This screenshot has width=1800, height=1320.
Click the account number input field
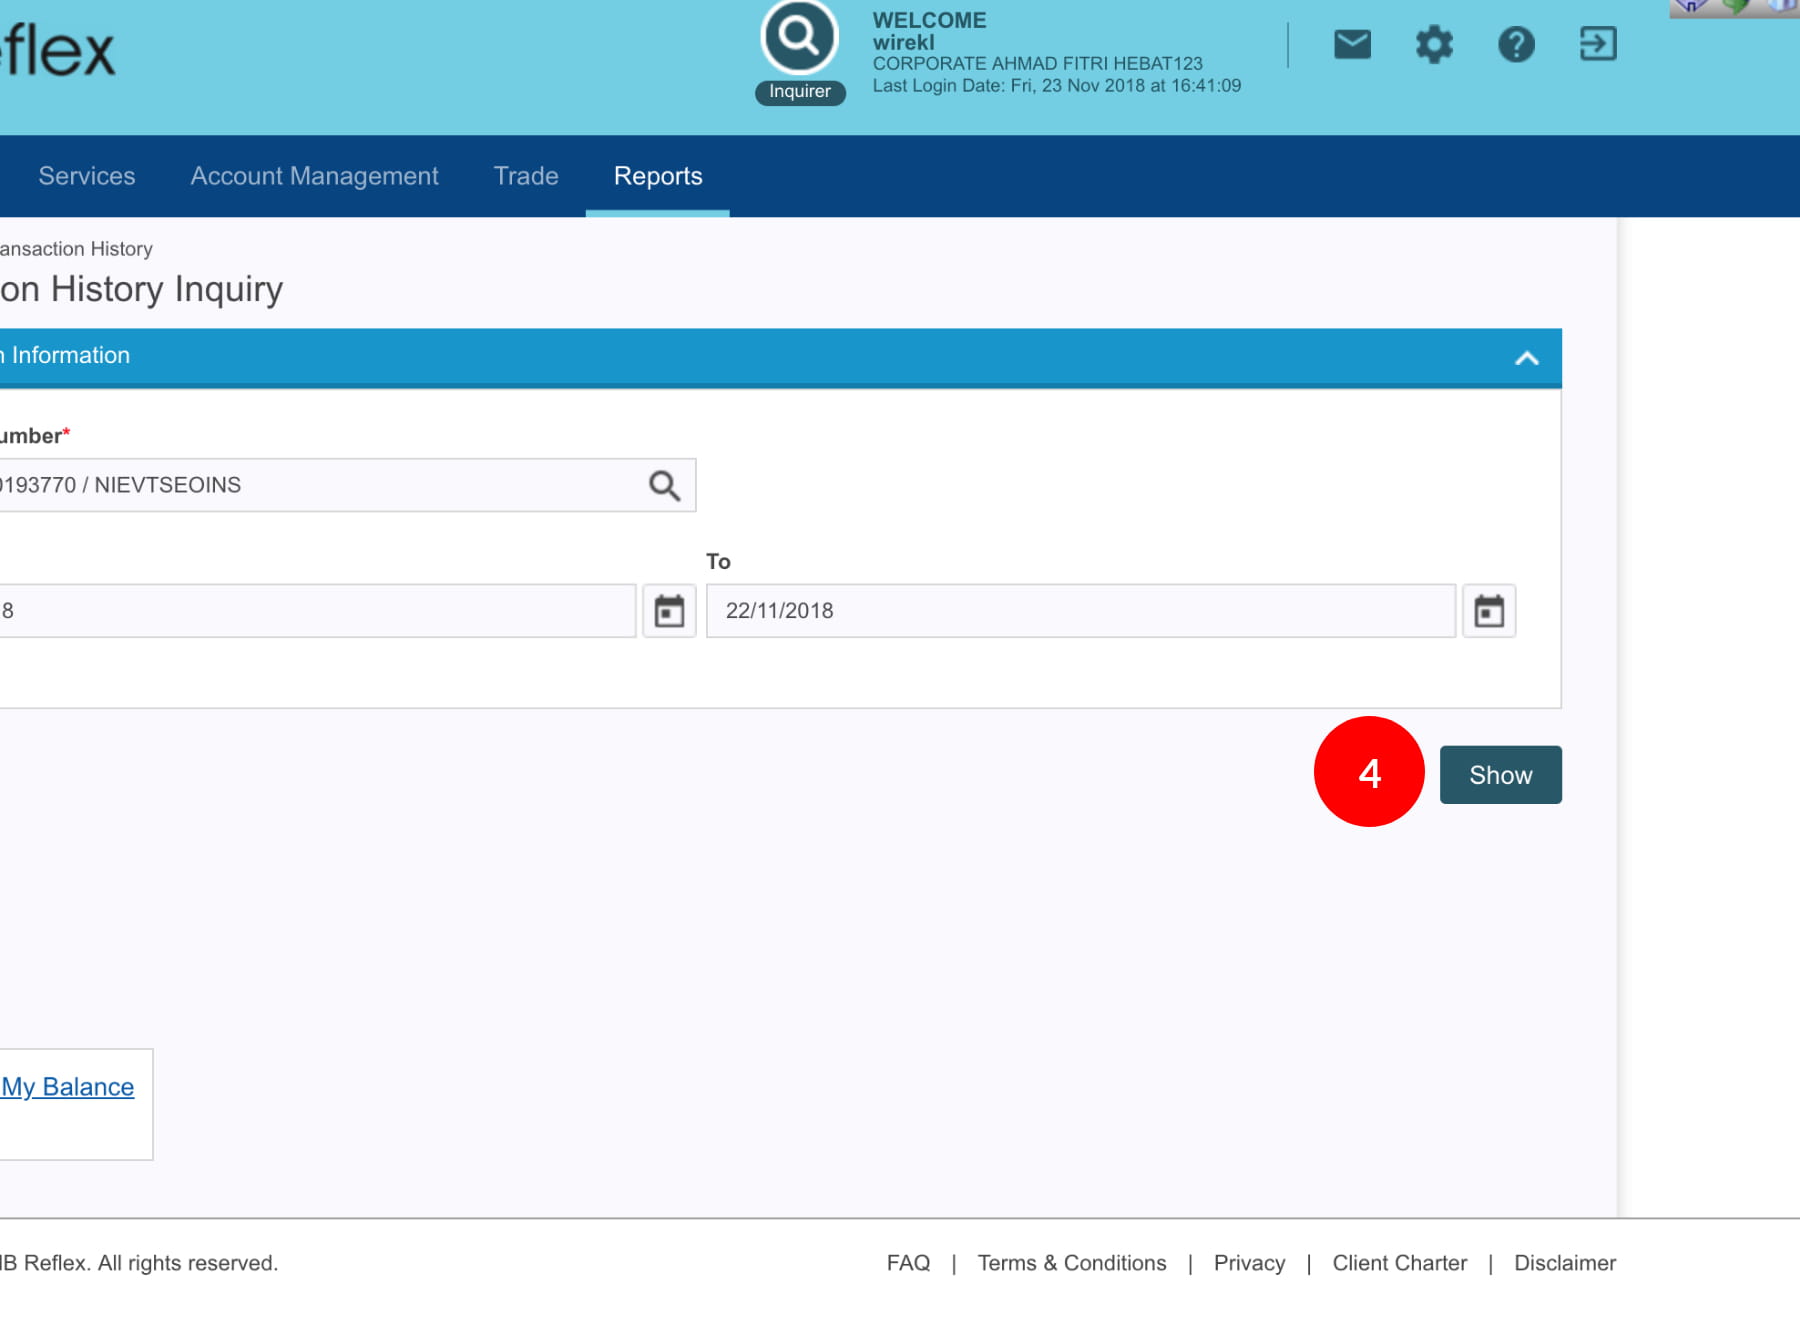click(310, 486)
